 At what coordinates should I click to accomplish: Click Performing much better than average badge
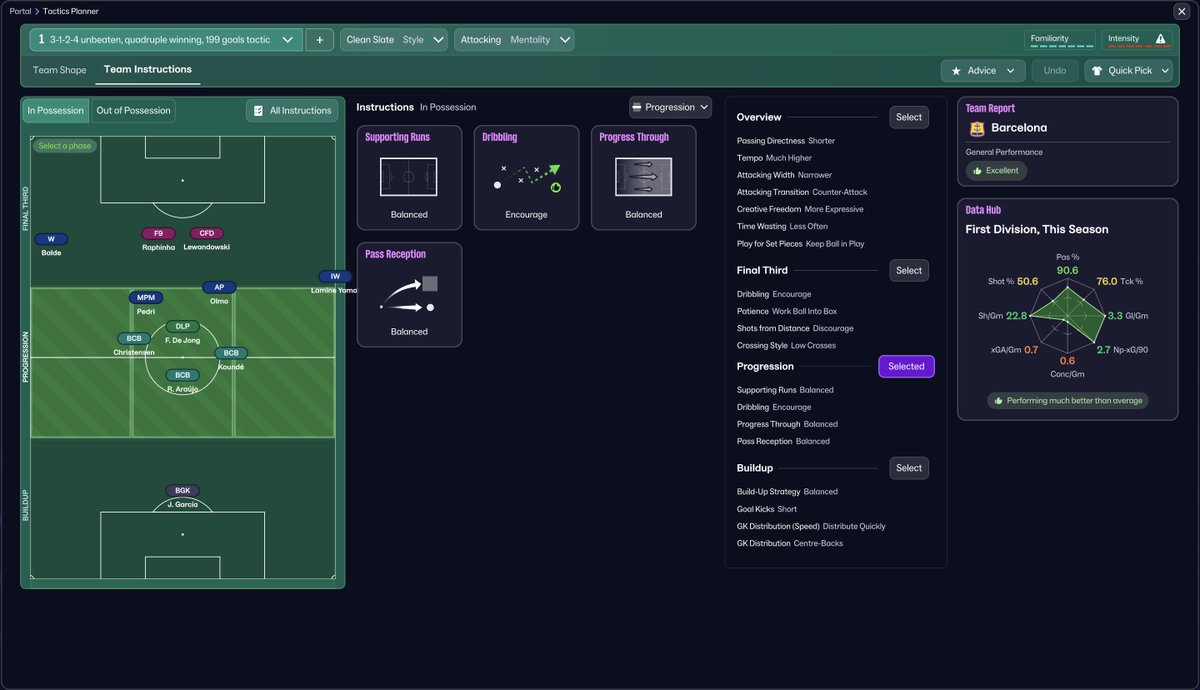[x=1067, y=400]
